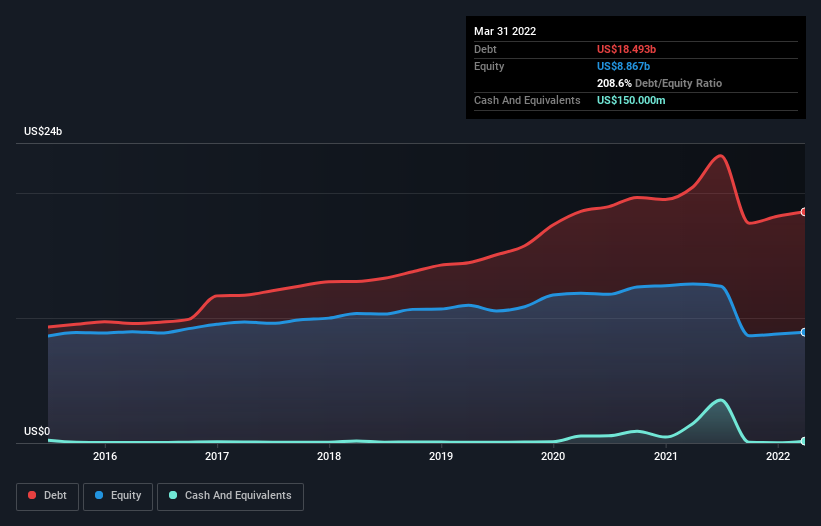The height and width of the screenshot is (526, 821).
Task: Click the 208.6% Debt/Equity Ratio text
Action: pos(659,83)
